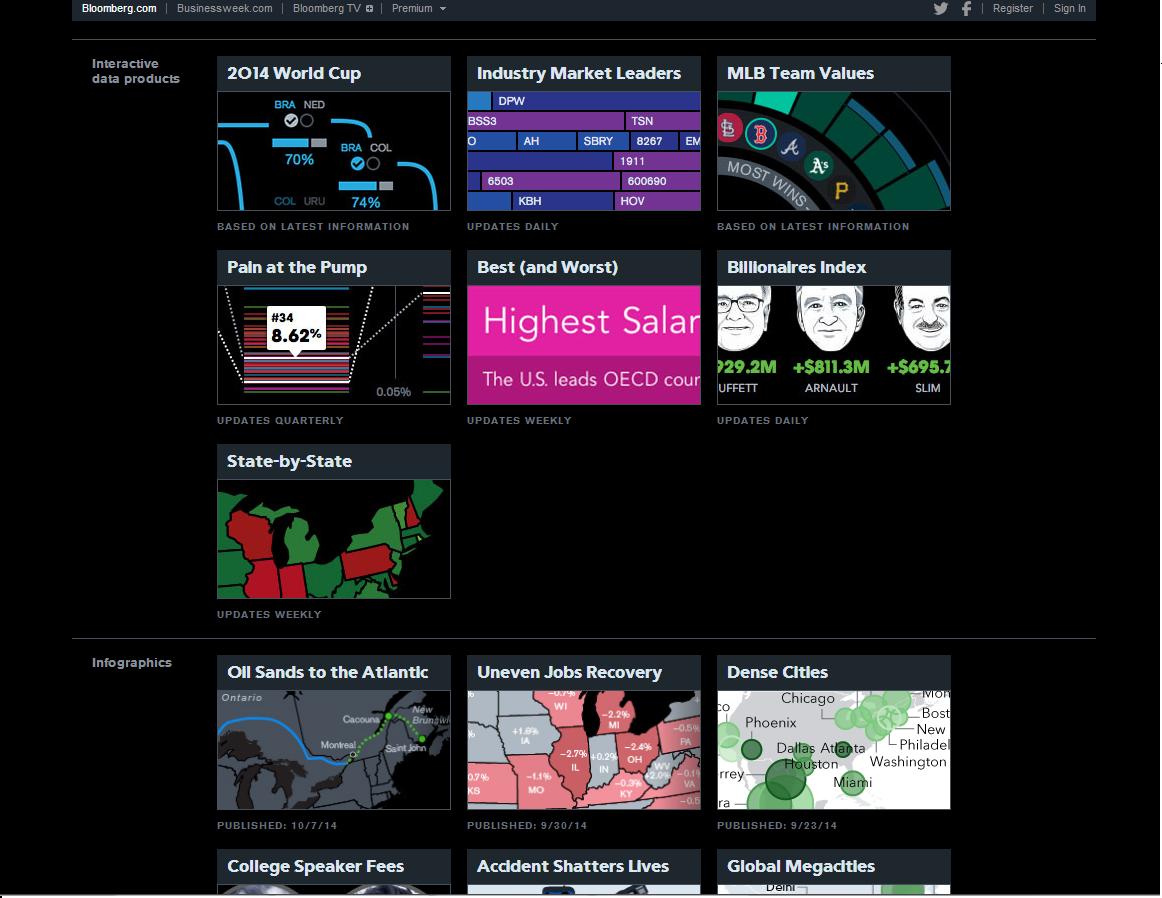Click the Red Sox logo in MLB Team Values

(760, 134)
